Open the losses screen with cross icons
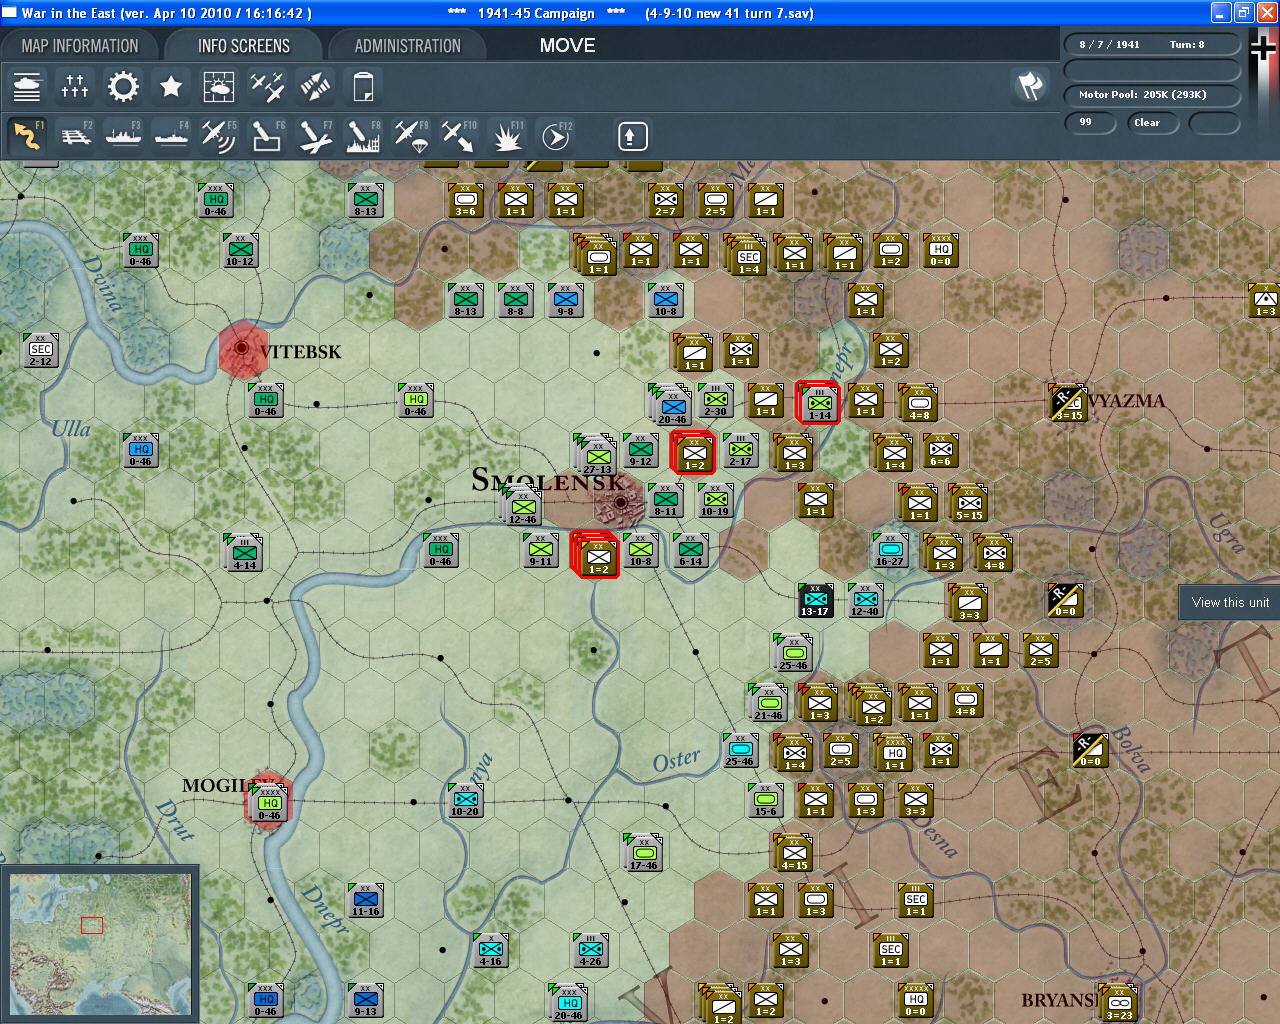1280x1024 pixels. pyautogui.click(x=75, y=87)
